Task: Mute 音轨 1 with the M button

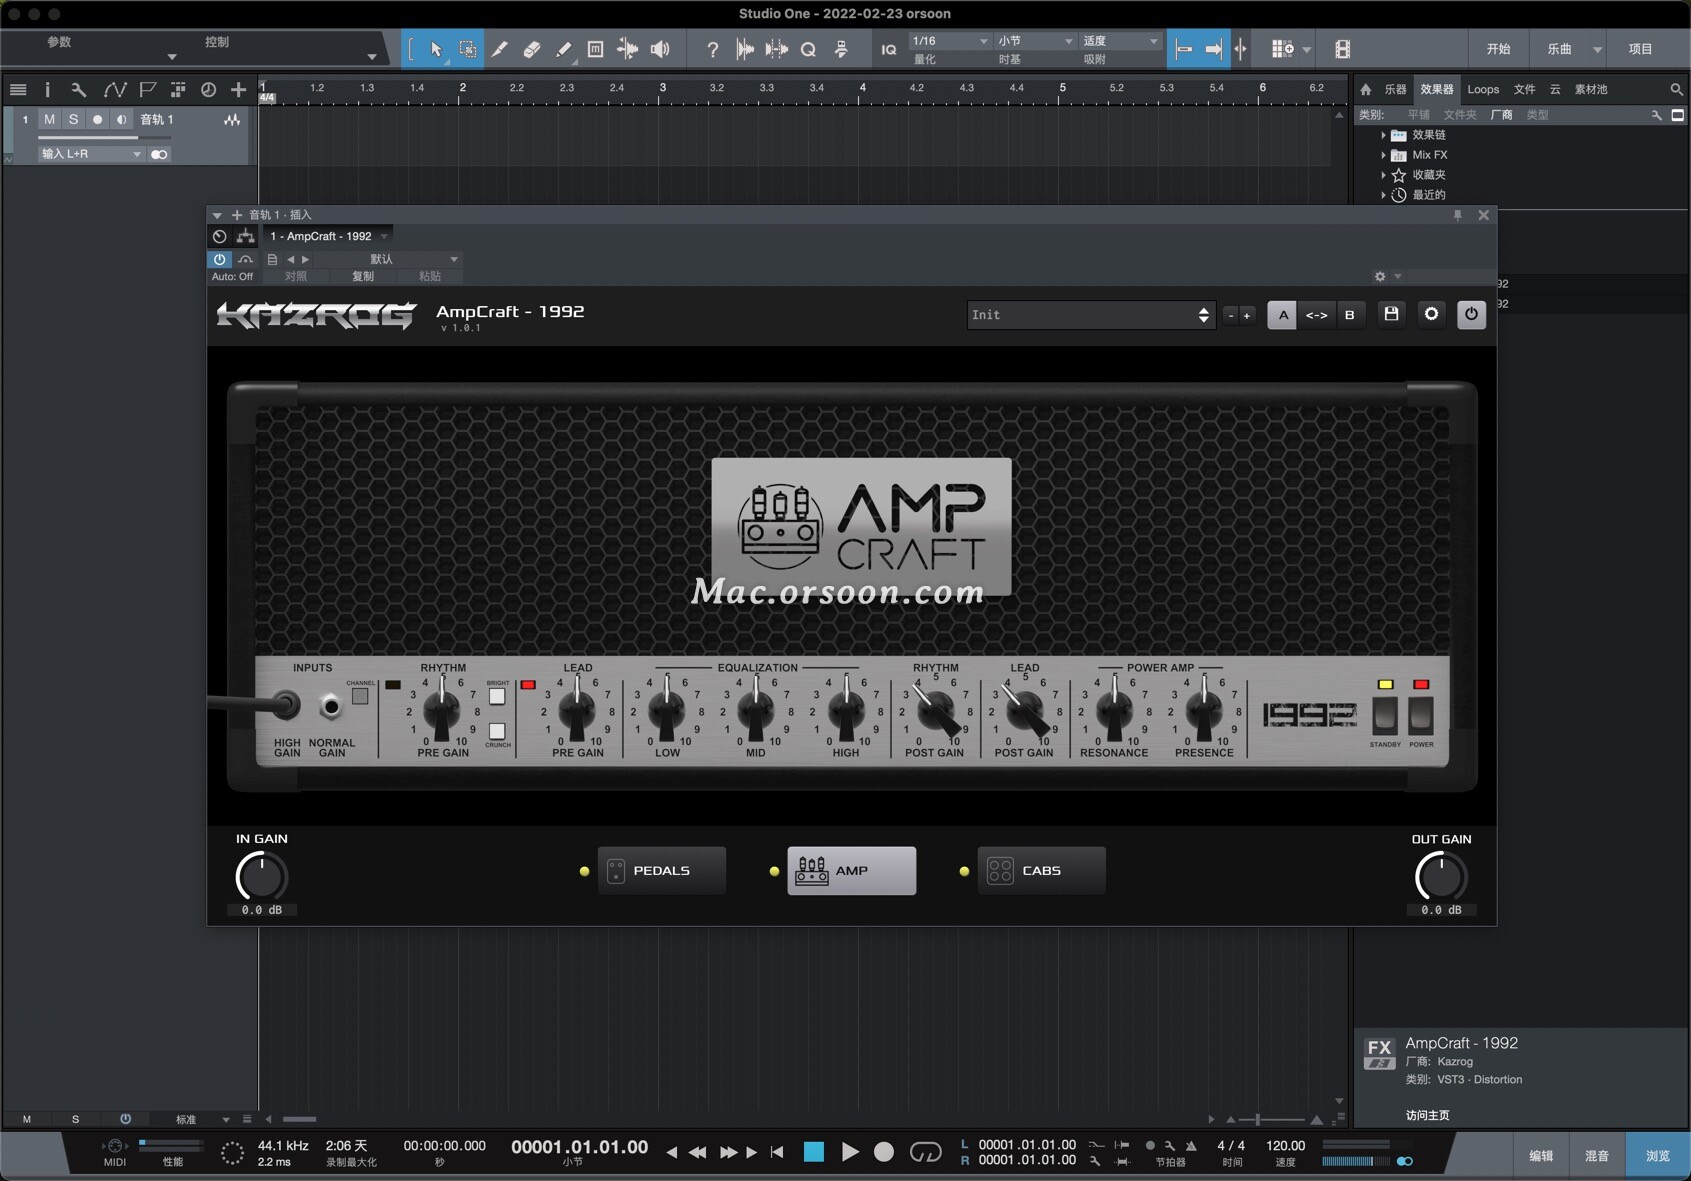Action: point(49,120)
